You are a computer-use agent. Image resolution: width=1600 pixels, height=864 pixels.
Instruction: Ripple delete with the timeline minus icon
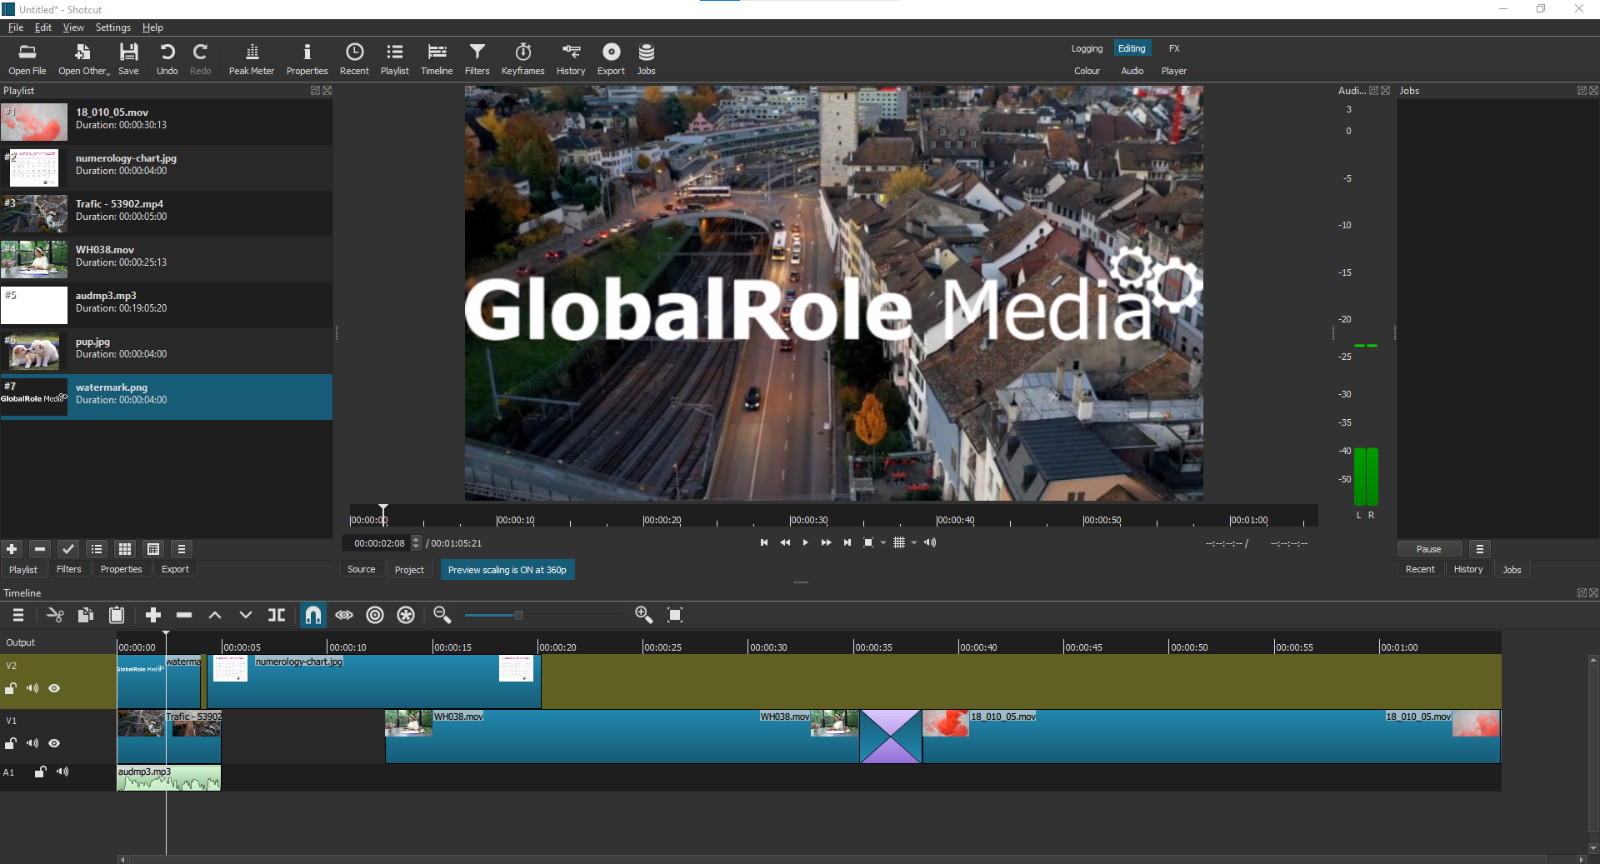point(184,615)
